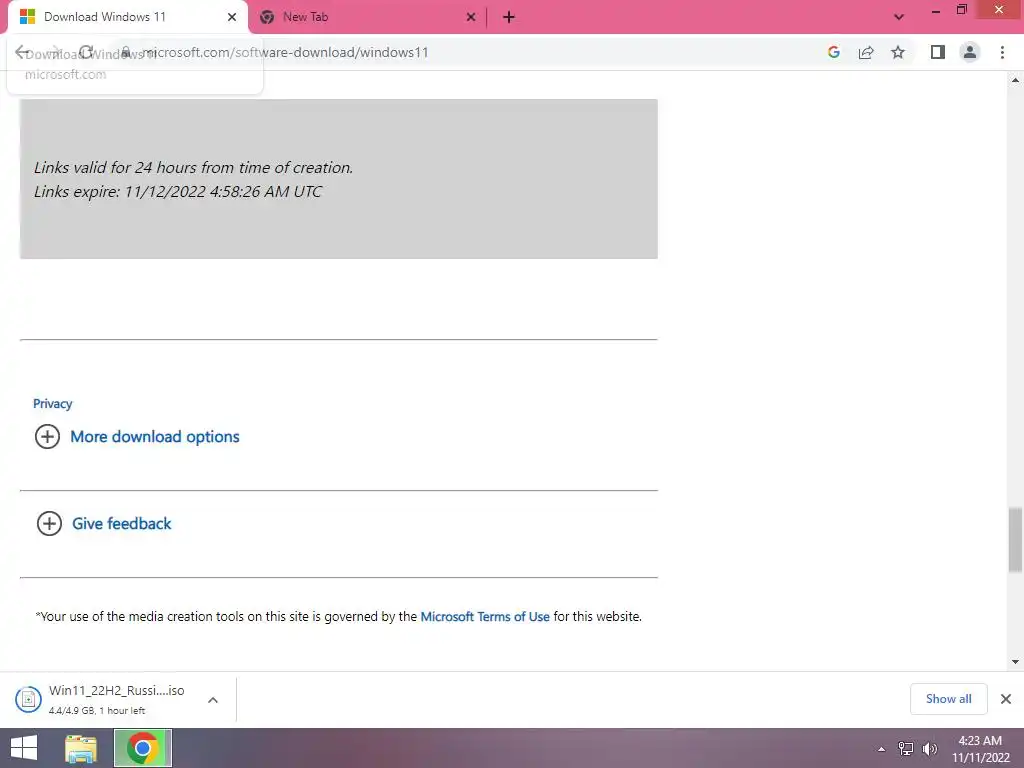Click the Chrome taskbar icon
The height and width of the screenshot is (768, 1024).
pos(142,748)
